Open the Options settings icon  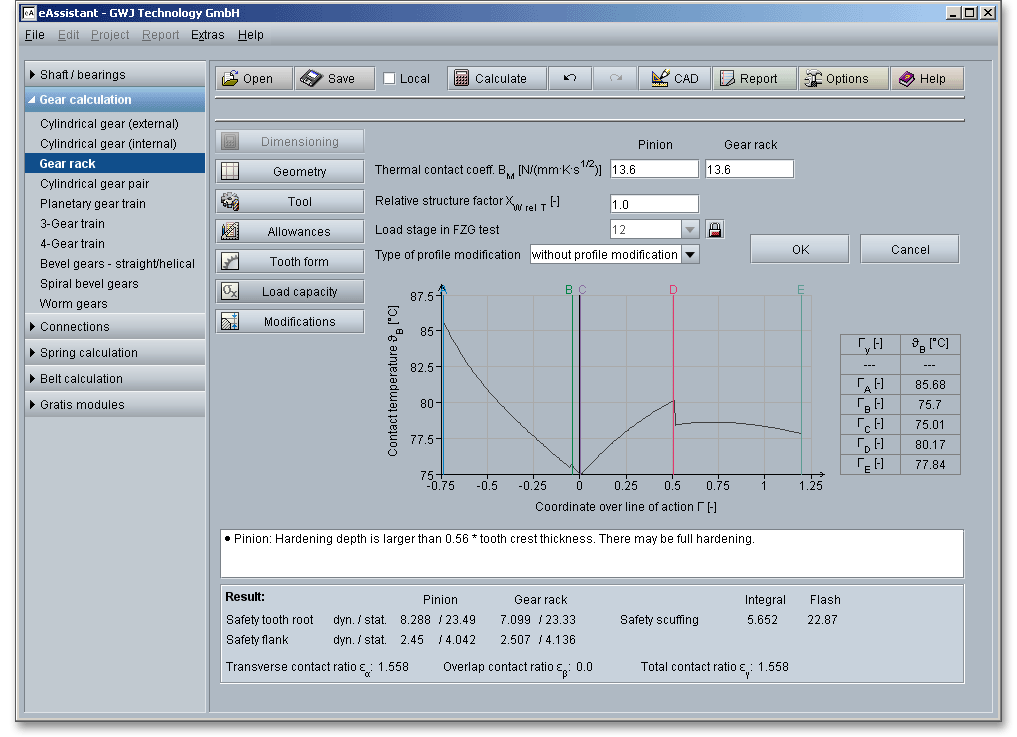point(812,79)
